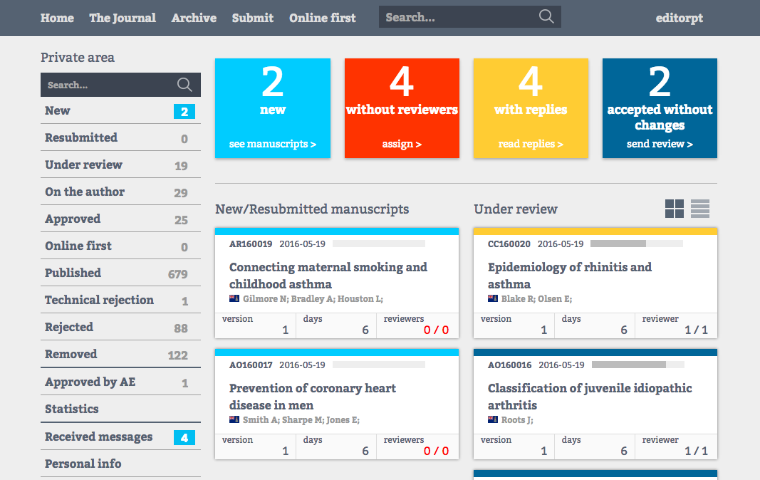
Task: Click 'assign >' on without reviewers tile
Action: (401, 144)
